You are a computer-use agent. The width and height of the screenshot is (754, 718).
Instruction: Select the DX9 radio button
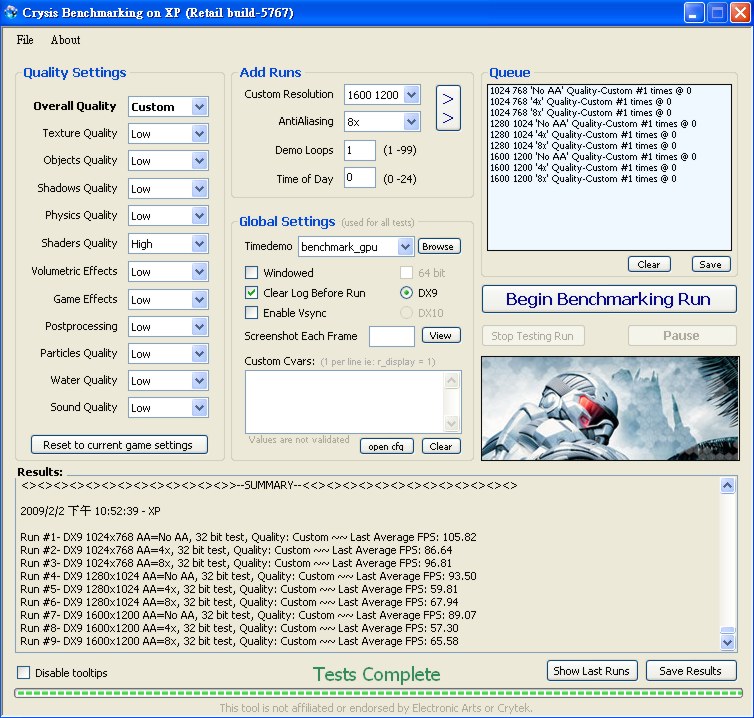tap(406, 292)
